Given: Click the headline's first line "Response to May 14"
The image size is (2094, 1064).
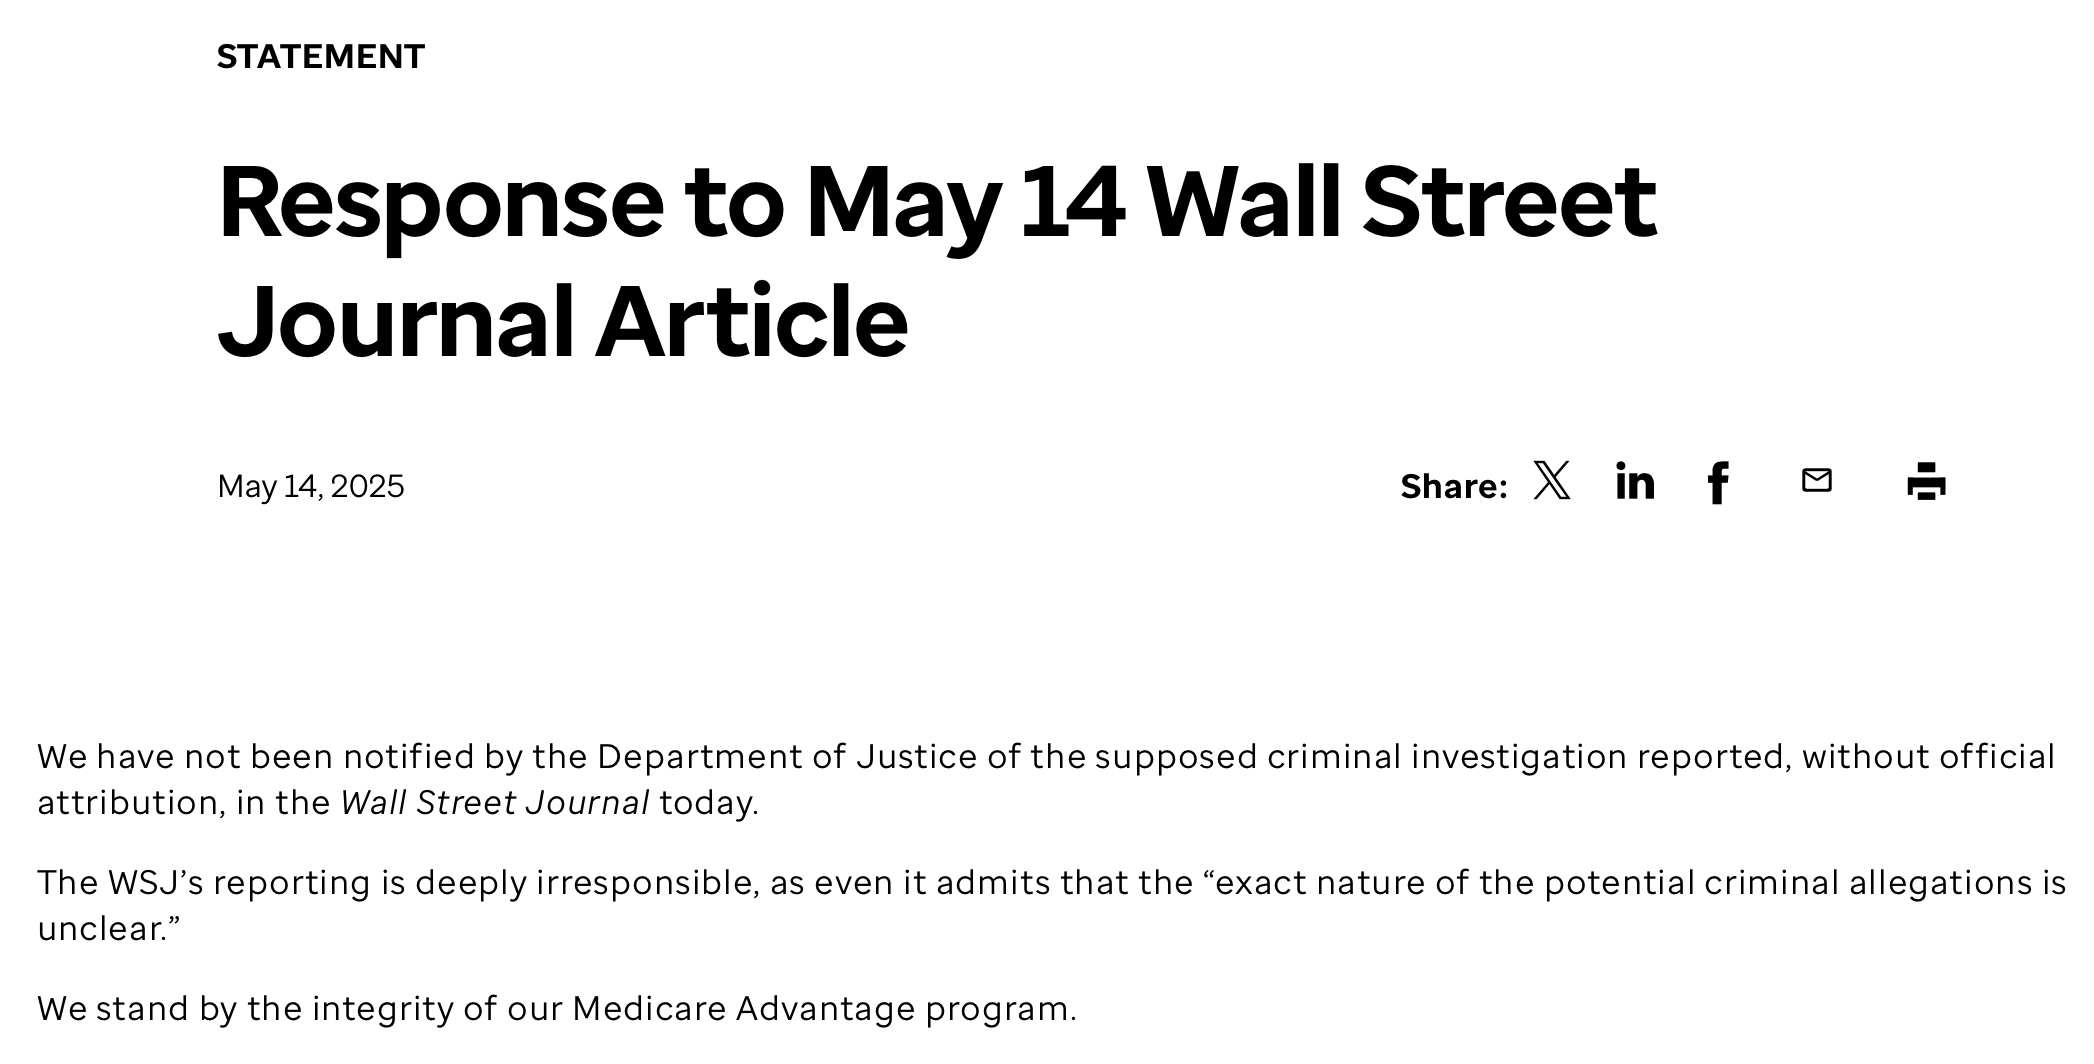Looking at the screenshot, I should (x=670, y=203).
